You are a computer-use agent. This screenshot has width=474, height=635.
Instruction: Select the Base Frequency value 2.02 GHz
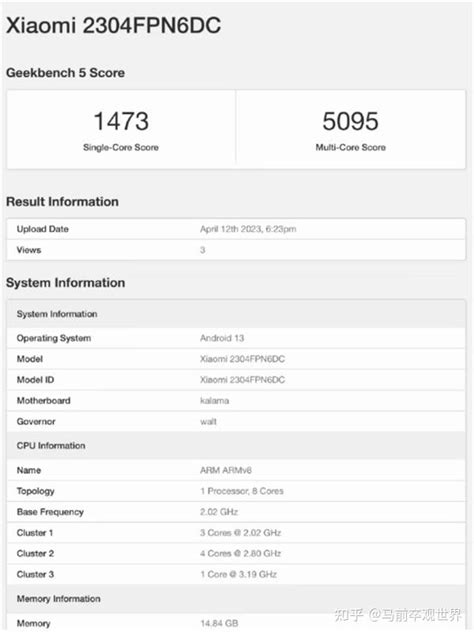click(219, 512)
